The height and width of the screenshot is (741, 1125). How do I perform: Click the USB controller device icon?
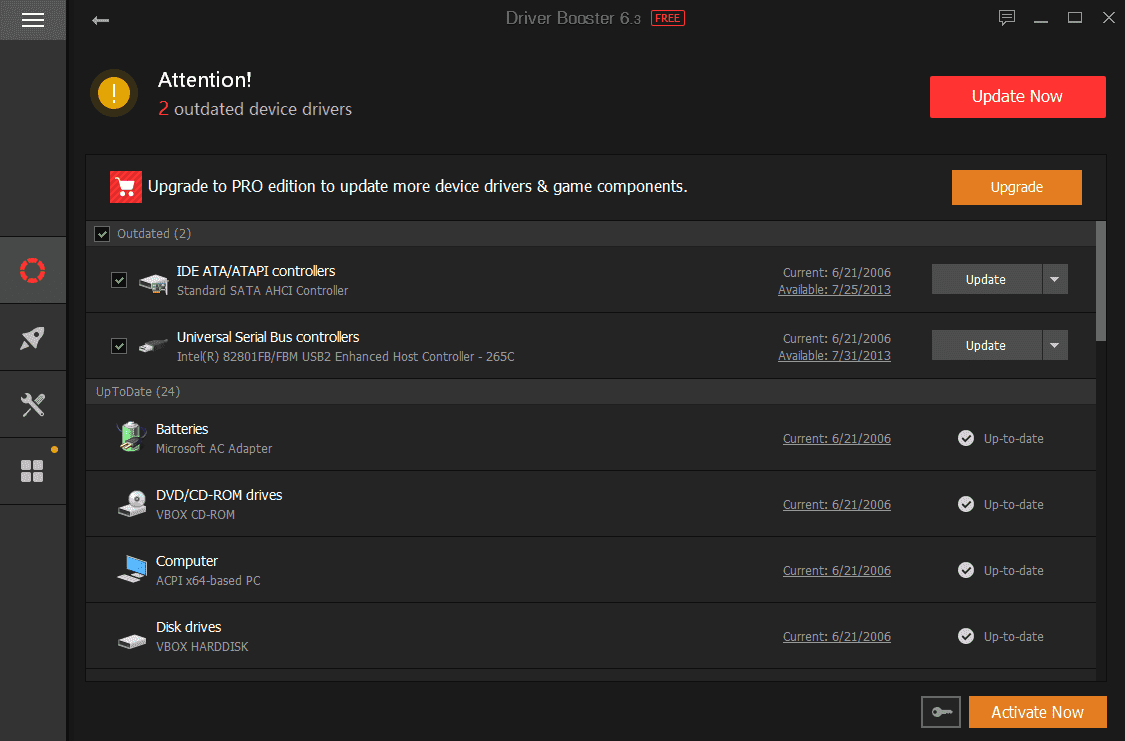click(x=154, y=346)
